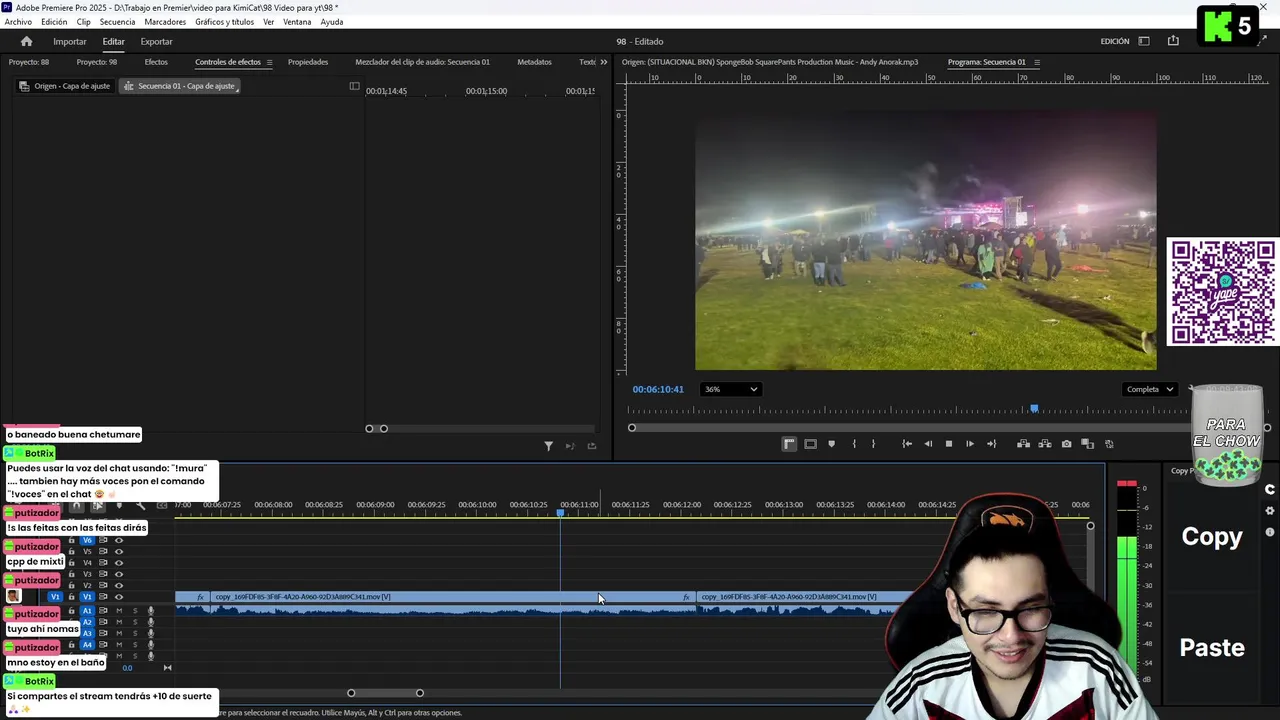The width and height of the screenshot is (1280, 720).
Task: Go to In point in Program monitor
Action: click(x=907, y=444)
